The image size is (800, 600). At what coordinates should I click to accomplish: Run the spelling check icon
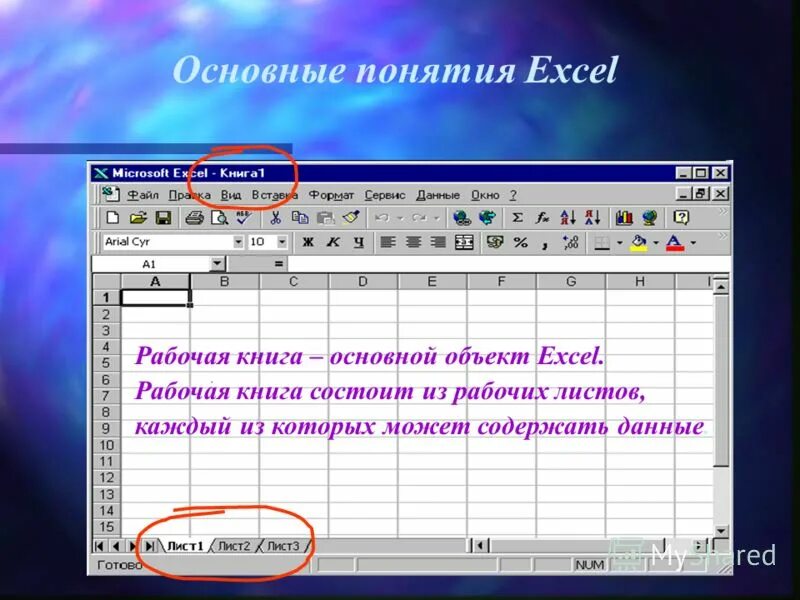coord(244,218)
